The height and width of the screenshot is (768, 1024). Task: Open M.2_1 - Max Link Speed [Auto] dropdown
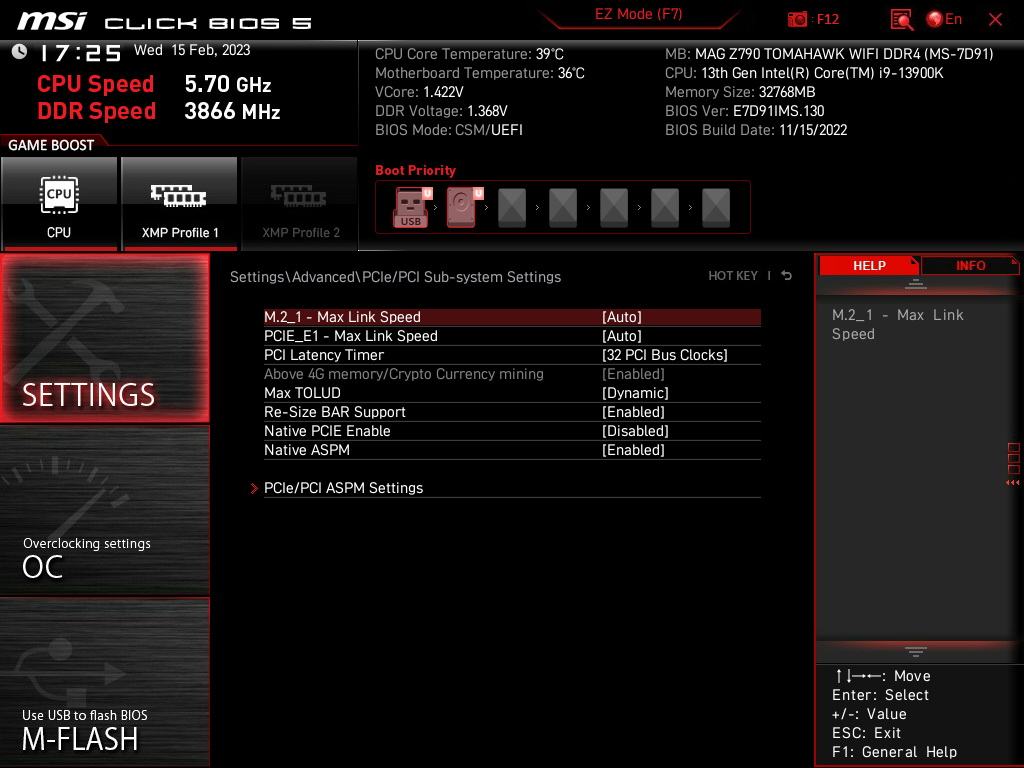click(x=622, y=317)
